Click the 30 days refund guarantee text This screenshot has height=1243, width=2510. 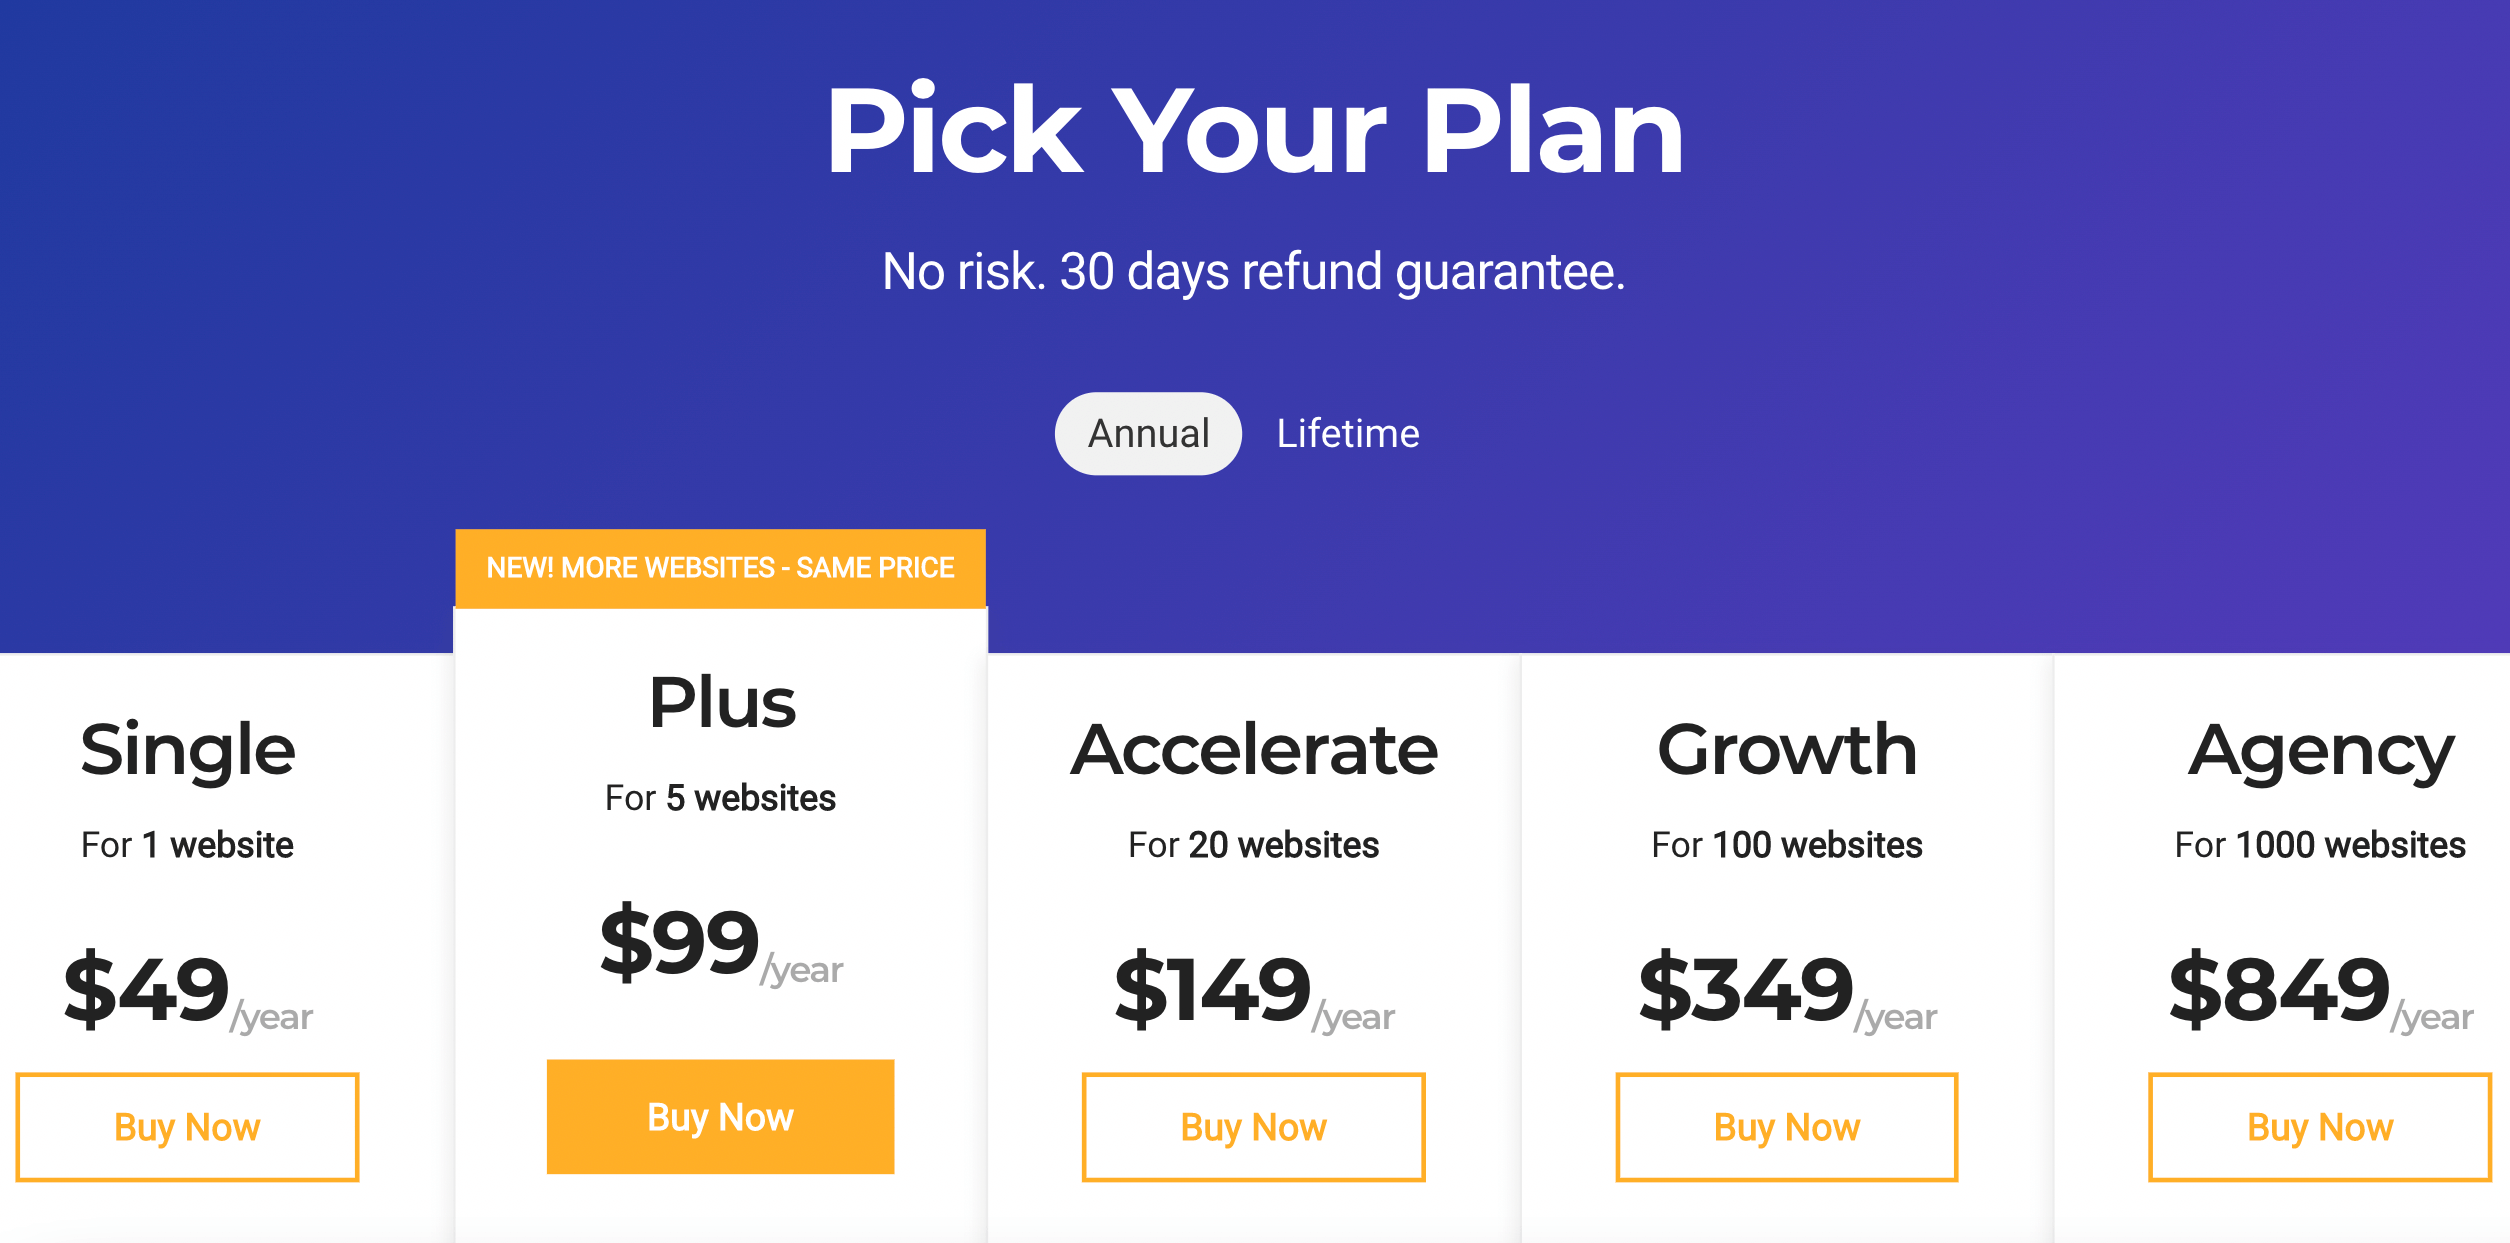click(1254, 271)
